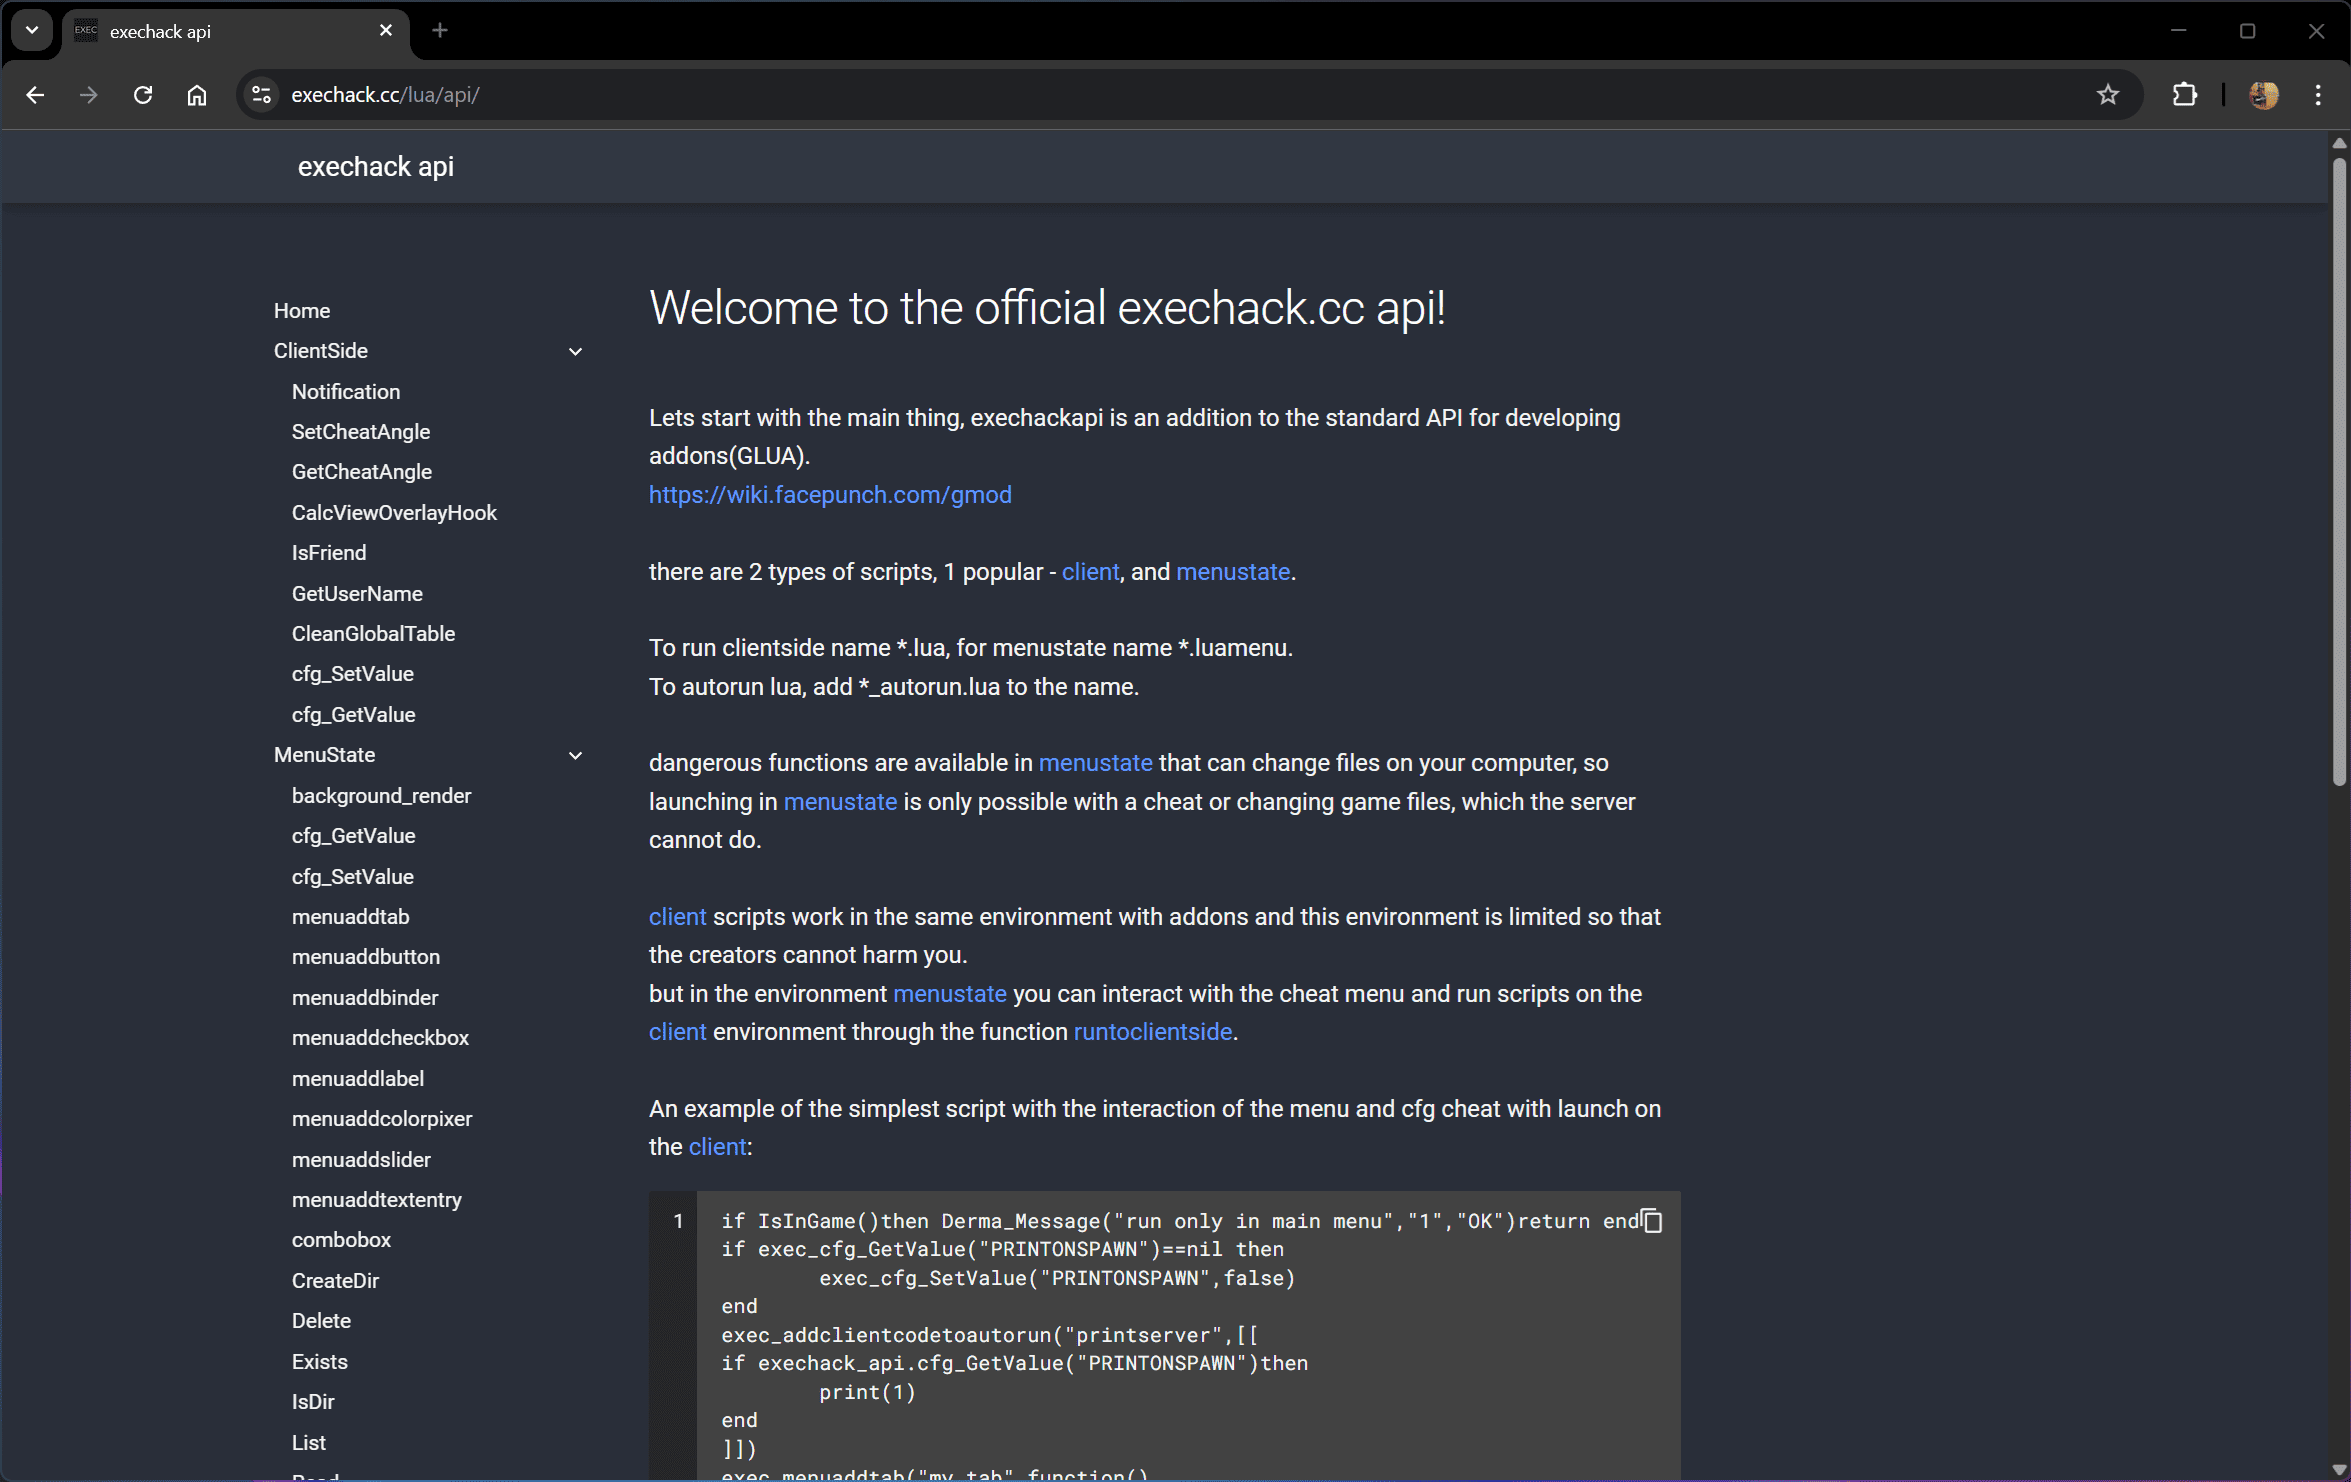The image size is (2351, 1482).
Task: Collapse the MenuState section chevron
Action: [575, 756]
